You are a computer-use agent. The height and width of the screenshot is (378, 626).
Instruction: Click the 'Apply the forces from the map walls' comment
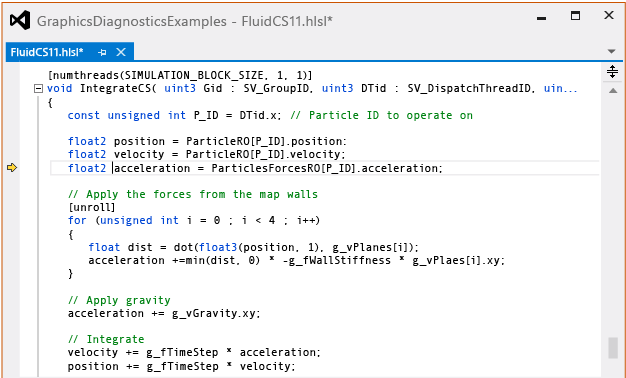193,194
